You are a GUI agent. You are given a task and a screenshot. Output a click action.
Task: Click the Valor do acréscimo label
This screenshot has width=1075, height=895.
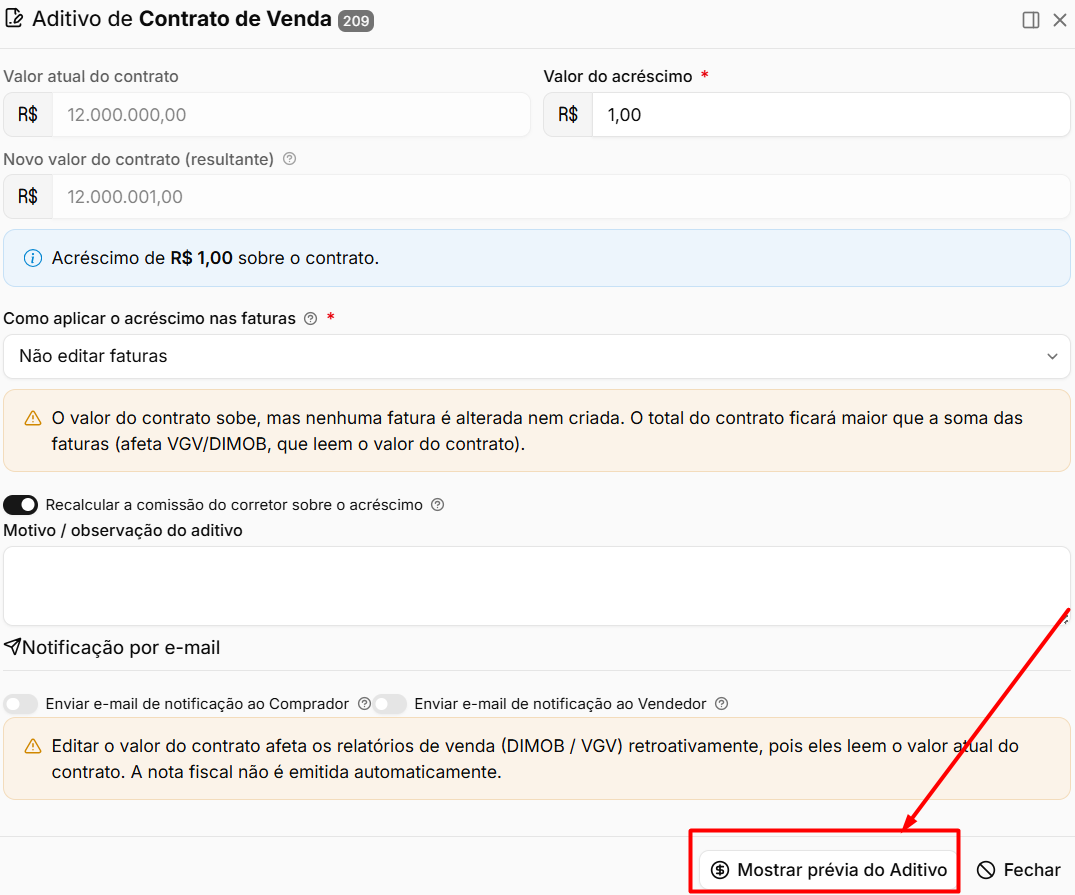(618, 76)
